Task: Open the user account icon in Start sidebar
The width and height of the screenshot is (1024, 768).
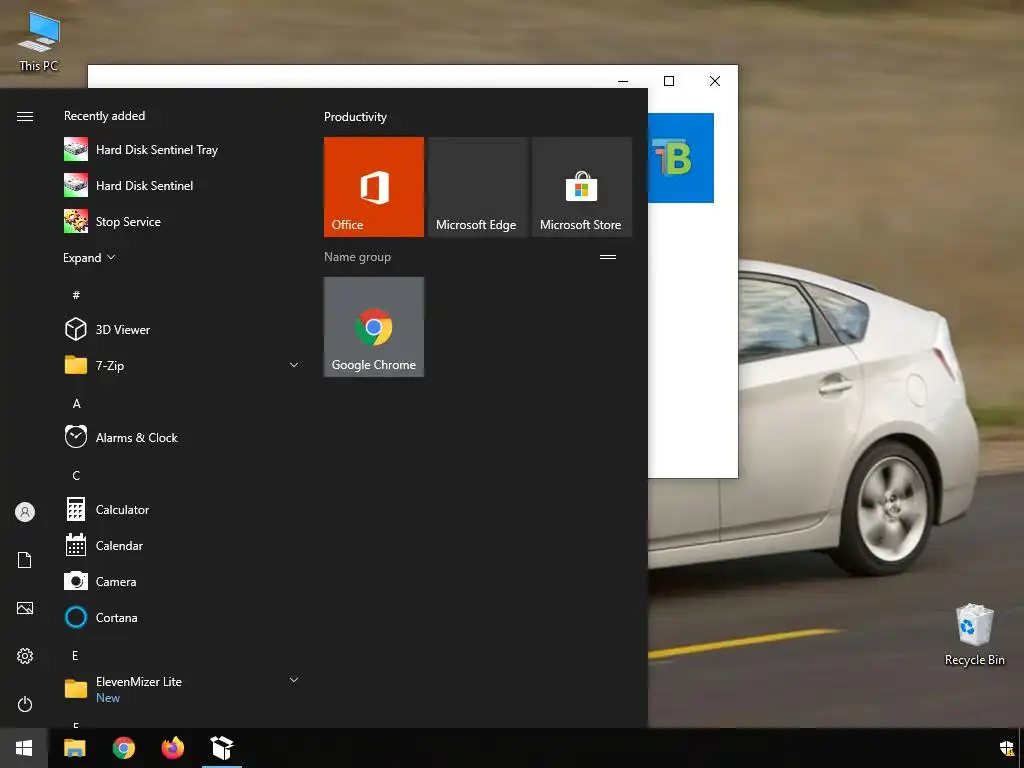Action: 25,512
